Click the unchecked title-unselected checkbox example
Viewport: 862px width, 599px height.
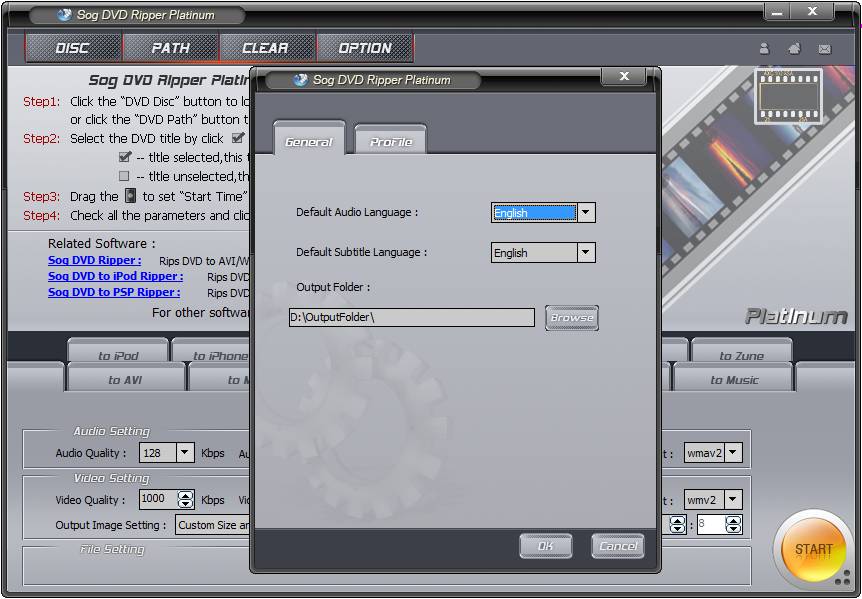[124, 176]
